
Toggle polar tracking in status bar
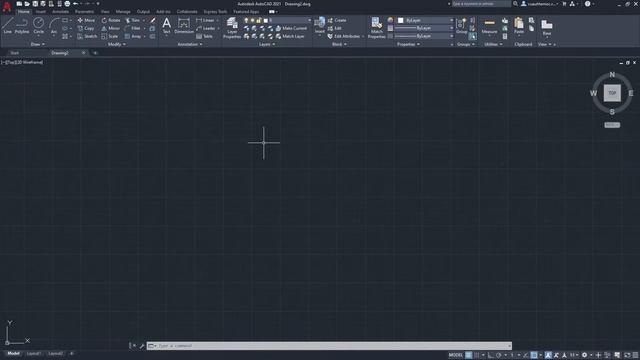498,355
